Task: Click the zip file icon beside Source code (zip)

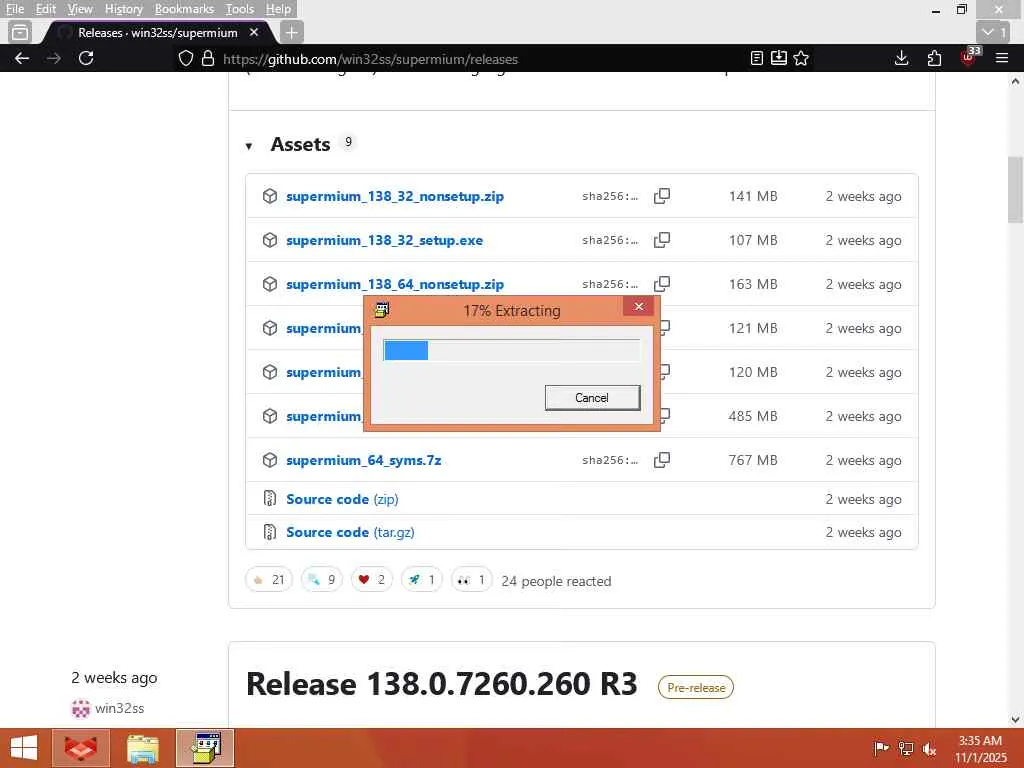Action: tap(270, 498)
